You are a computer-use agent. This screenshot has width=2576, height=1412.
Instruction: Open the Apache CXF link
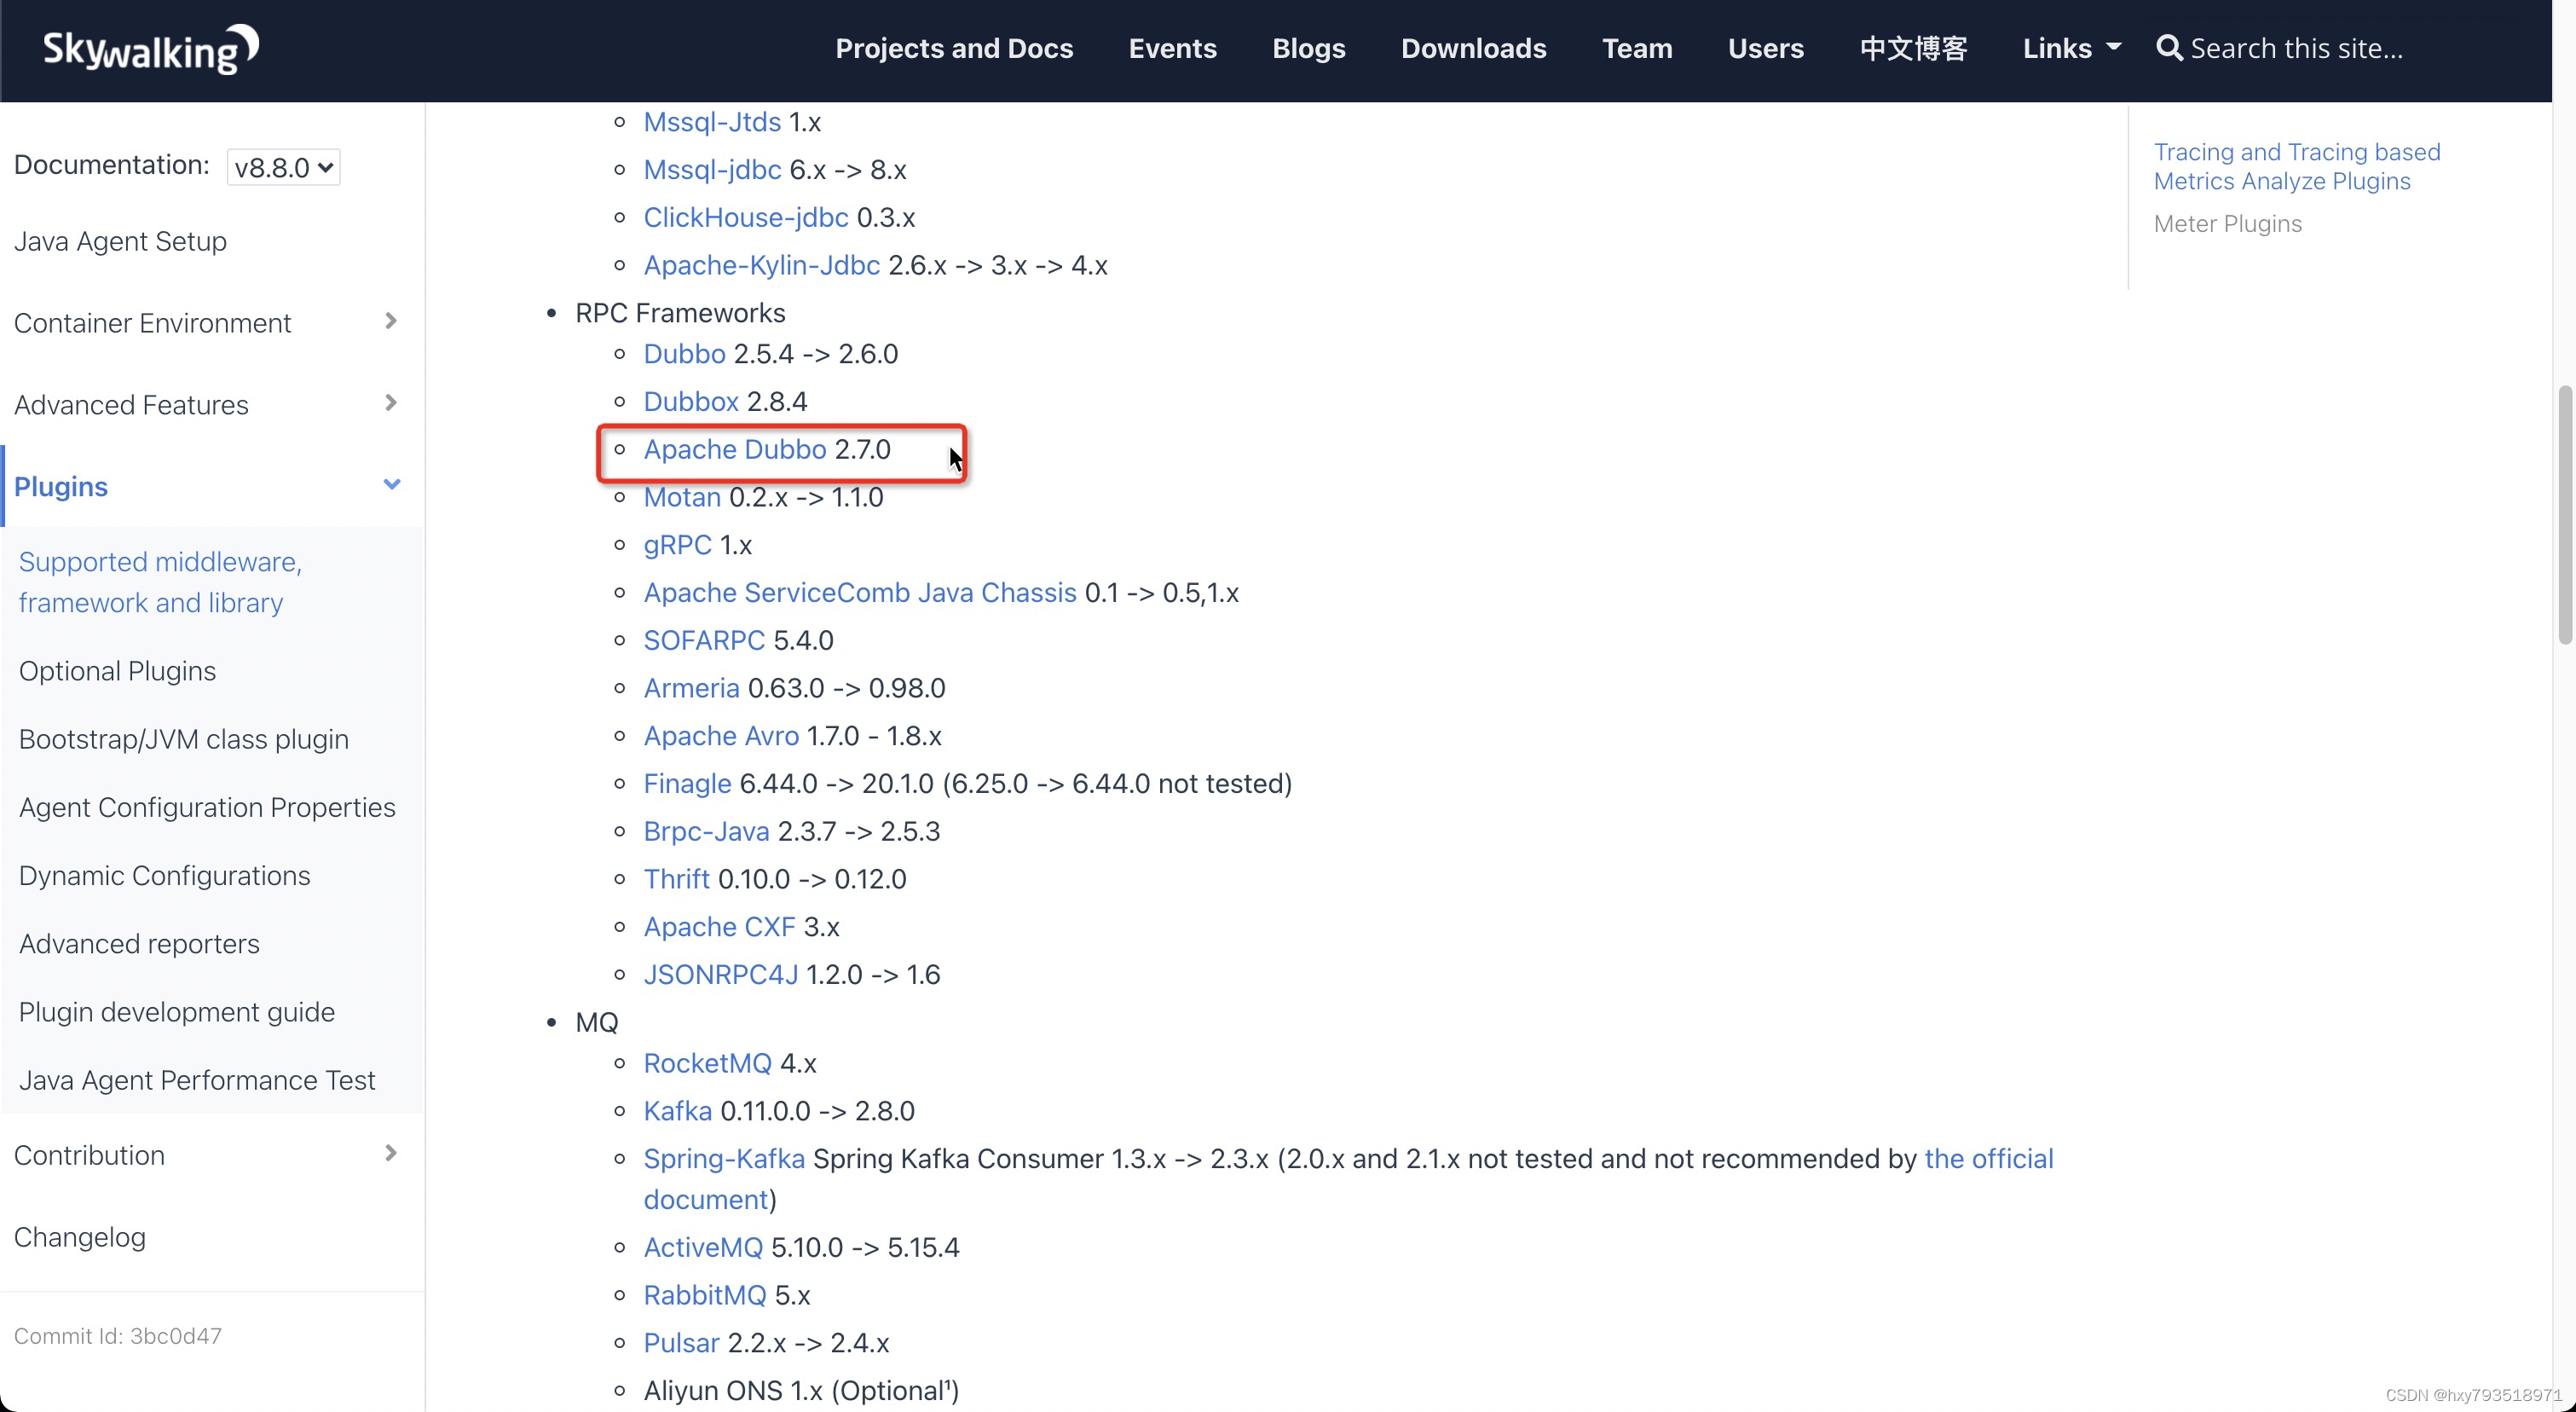(x=719, y=927)
